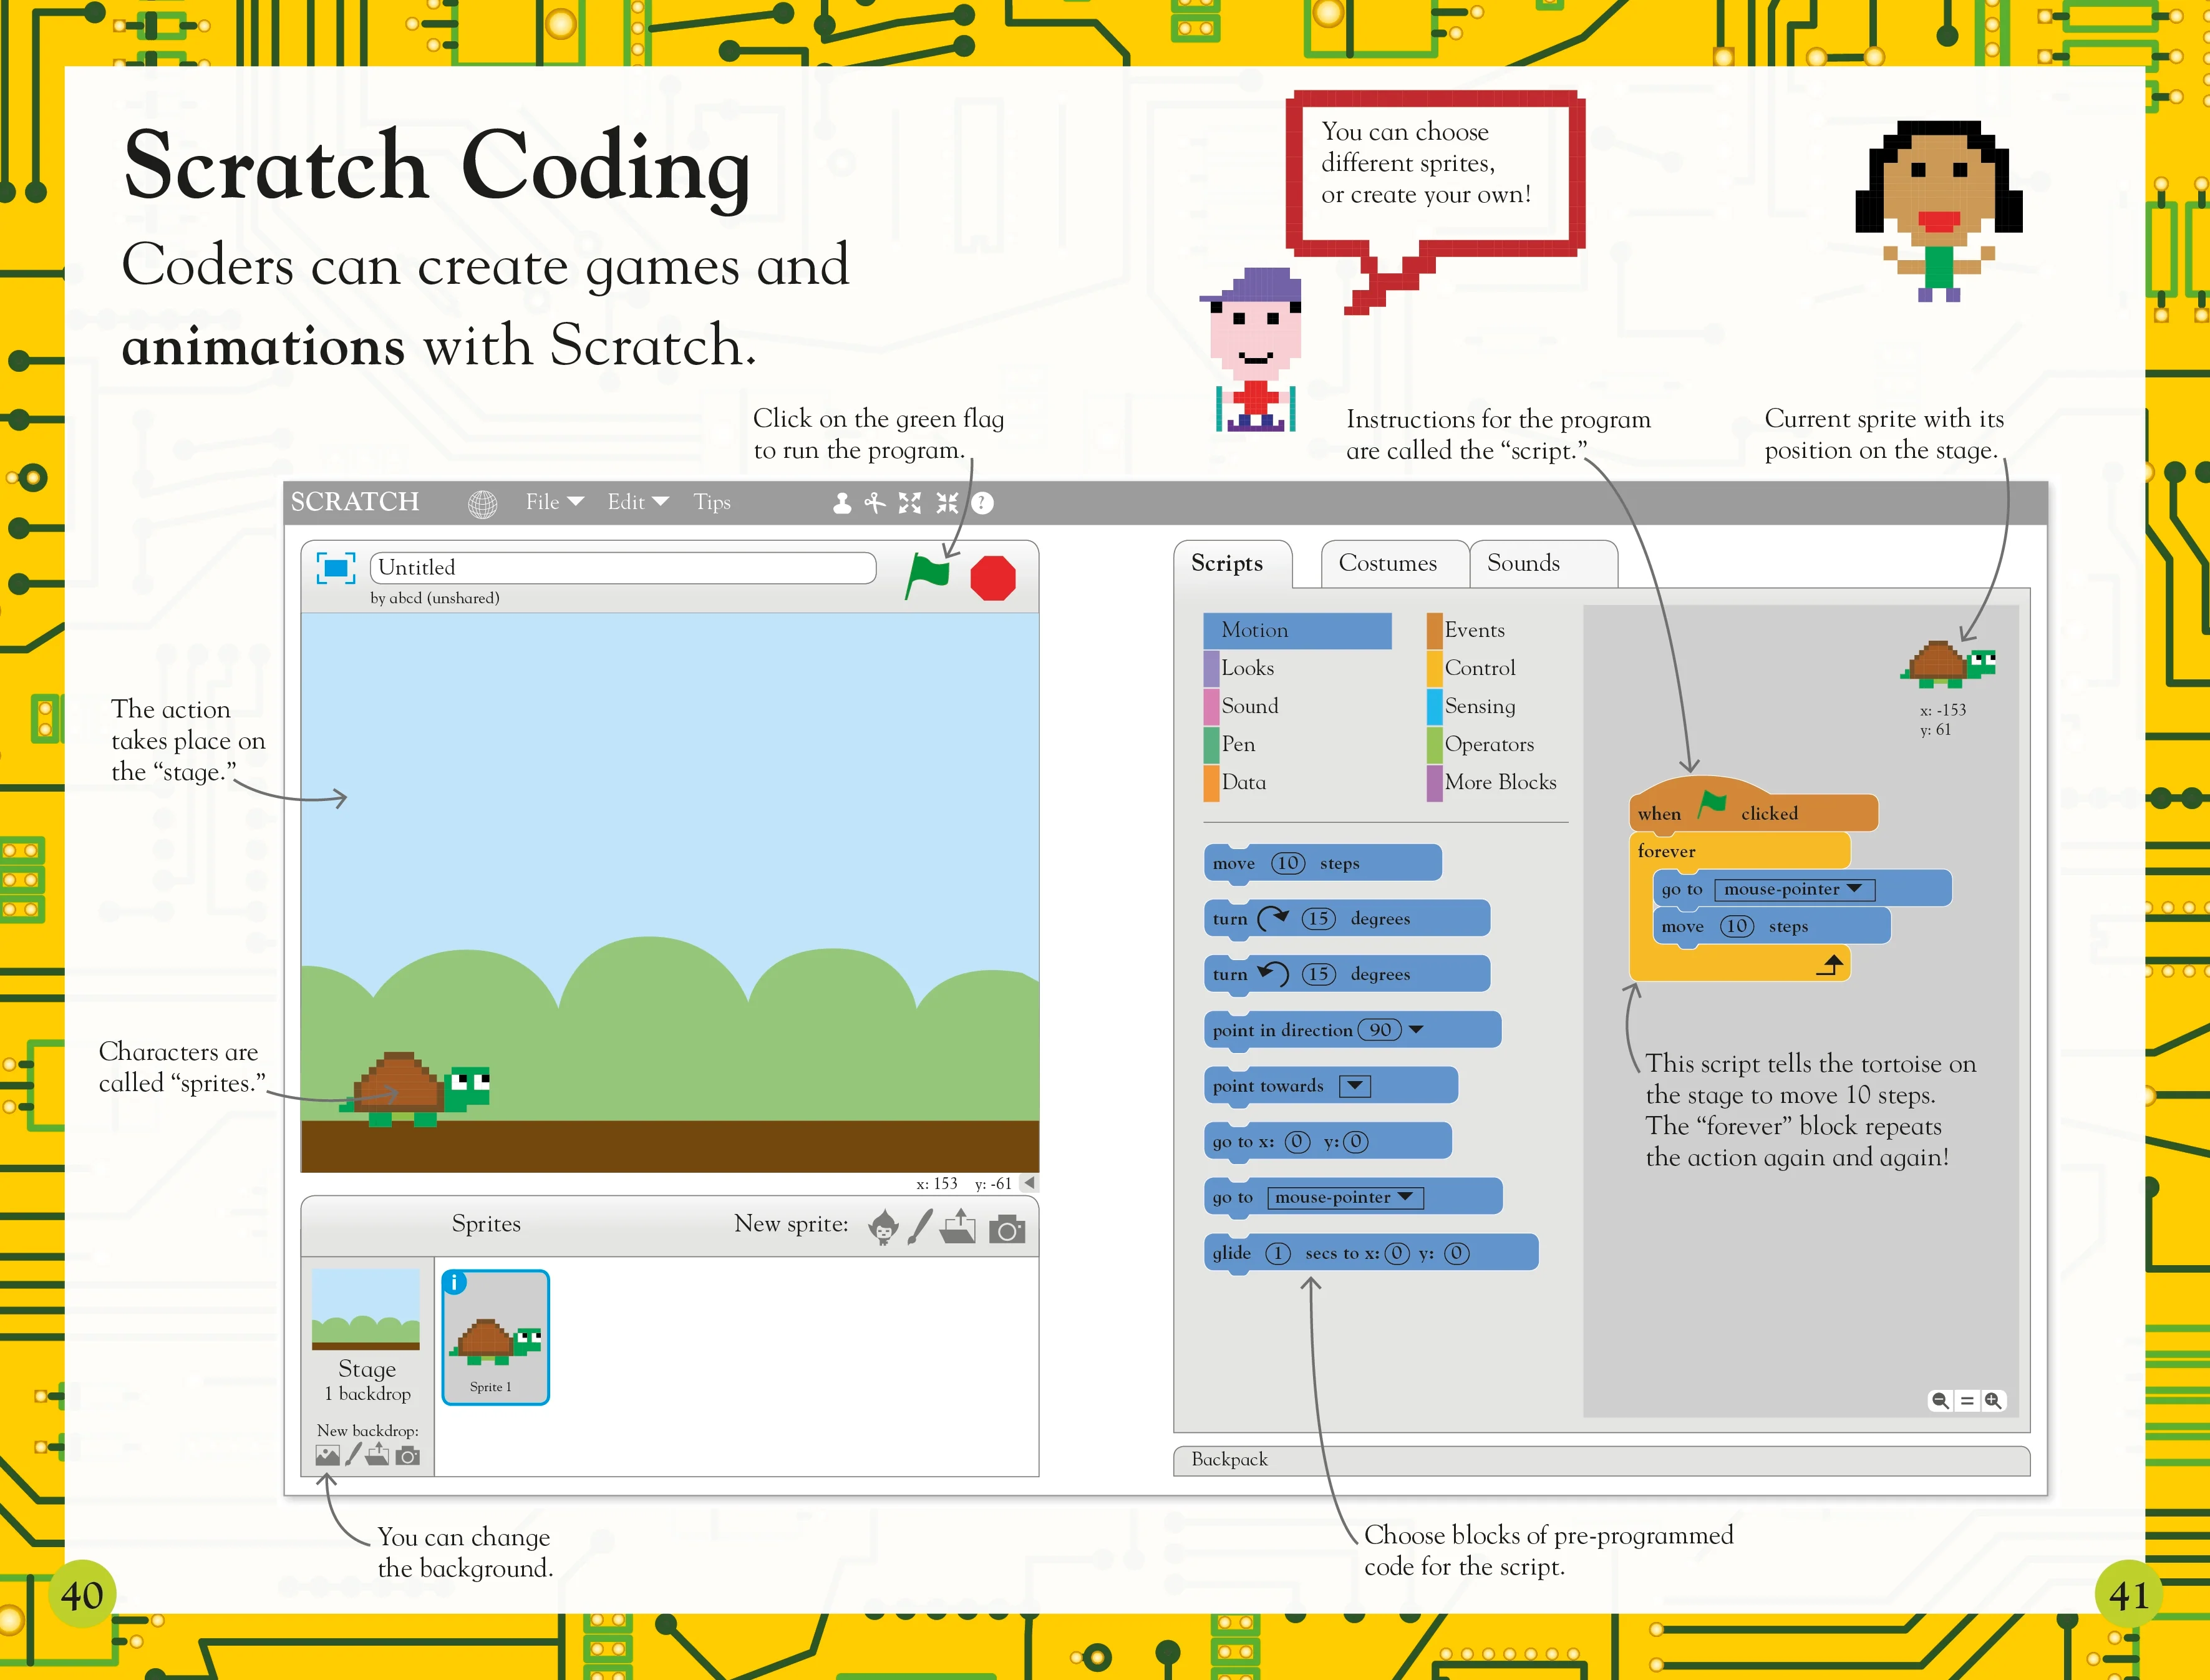2210x1680 pixels.
Task: Zoom in the scripts area
Action: click(x=1993, y=1401)
